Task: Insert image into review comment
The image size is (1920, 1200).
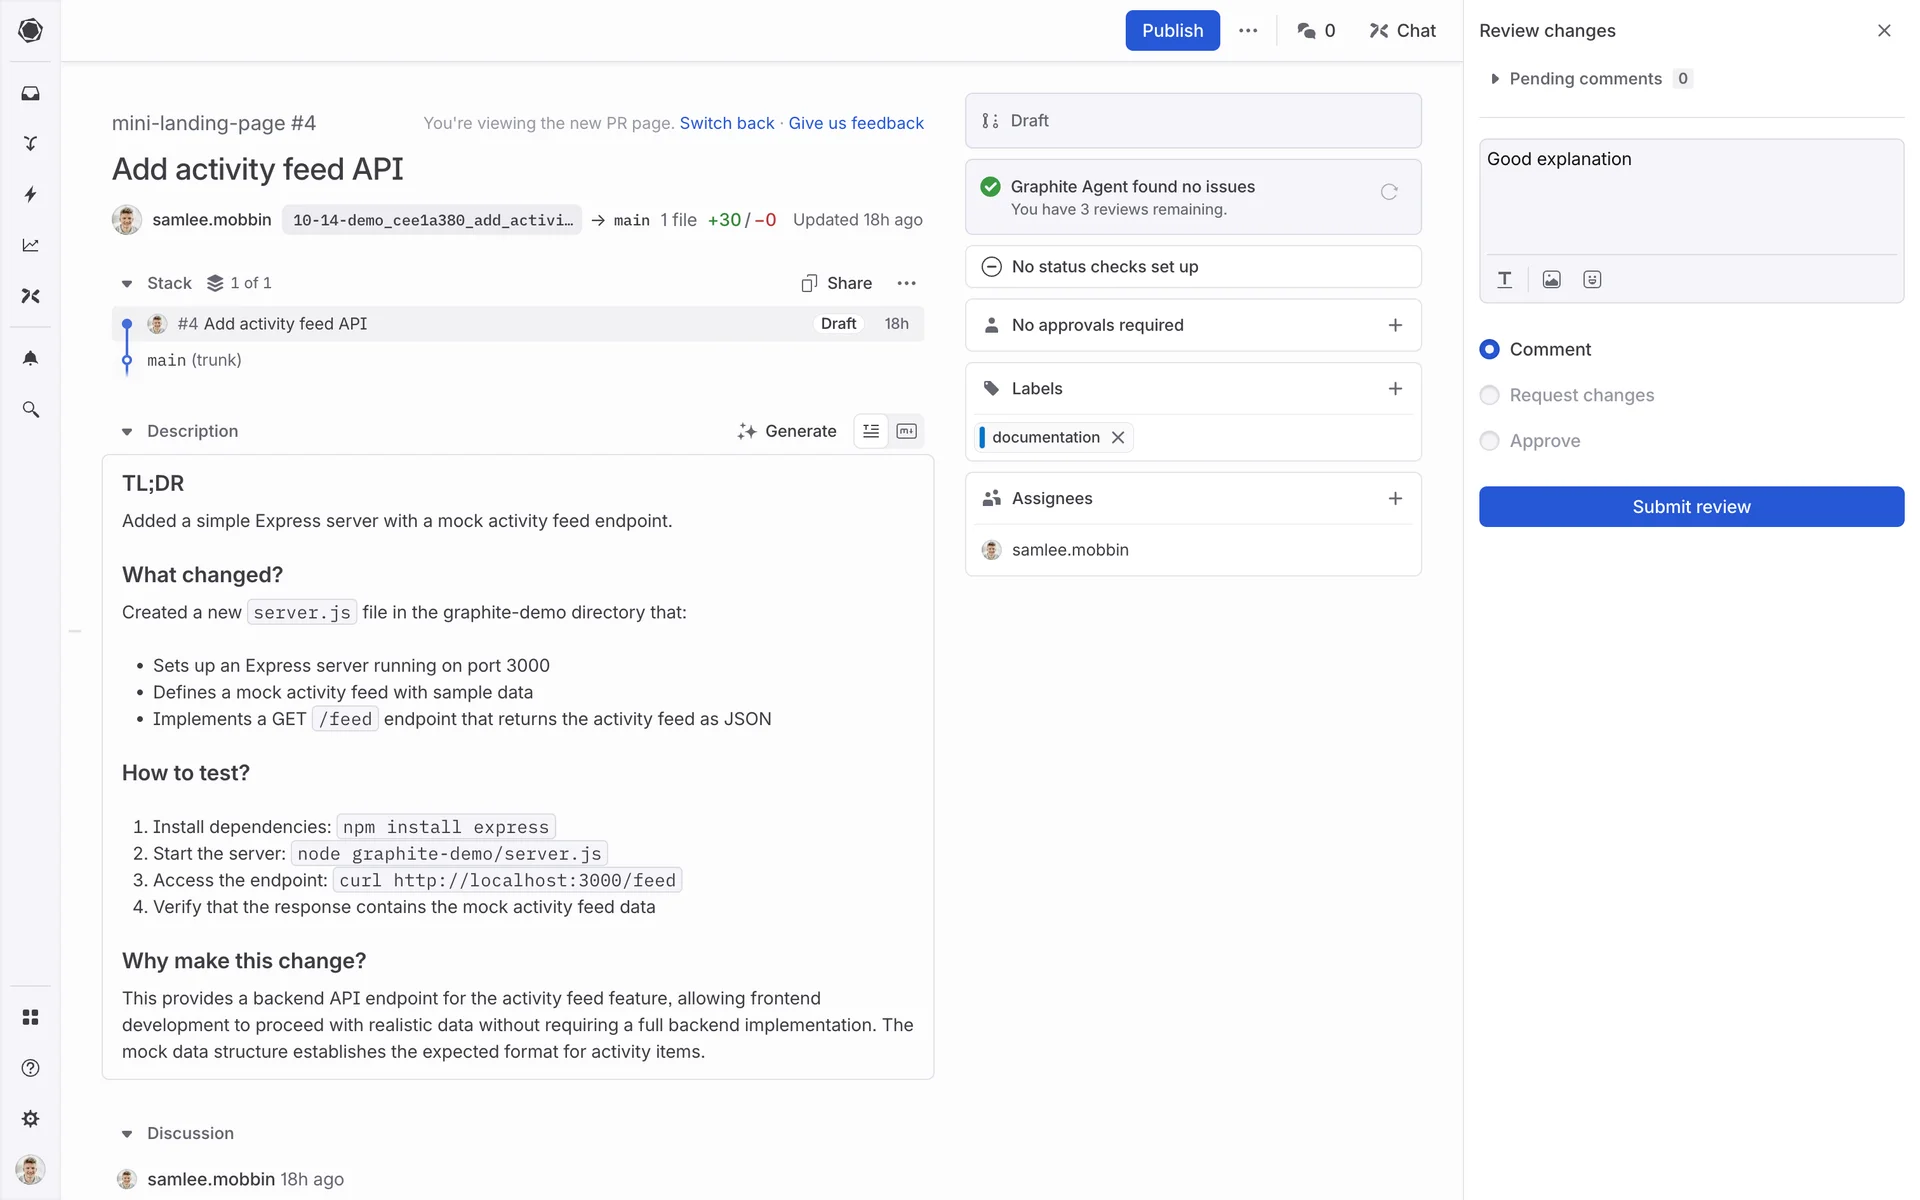Action: (1551, 280)
